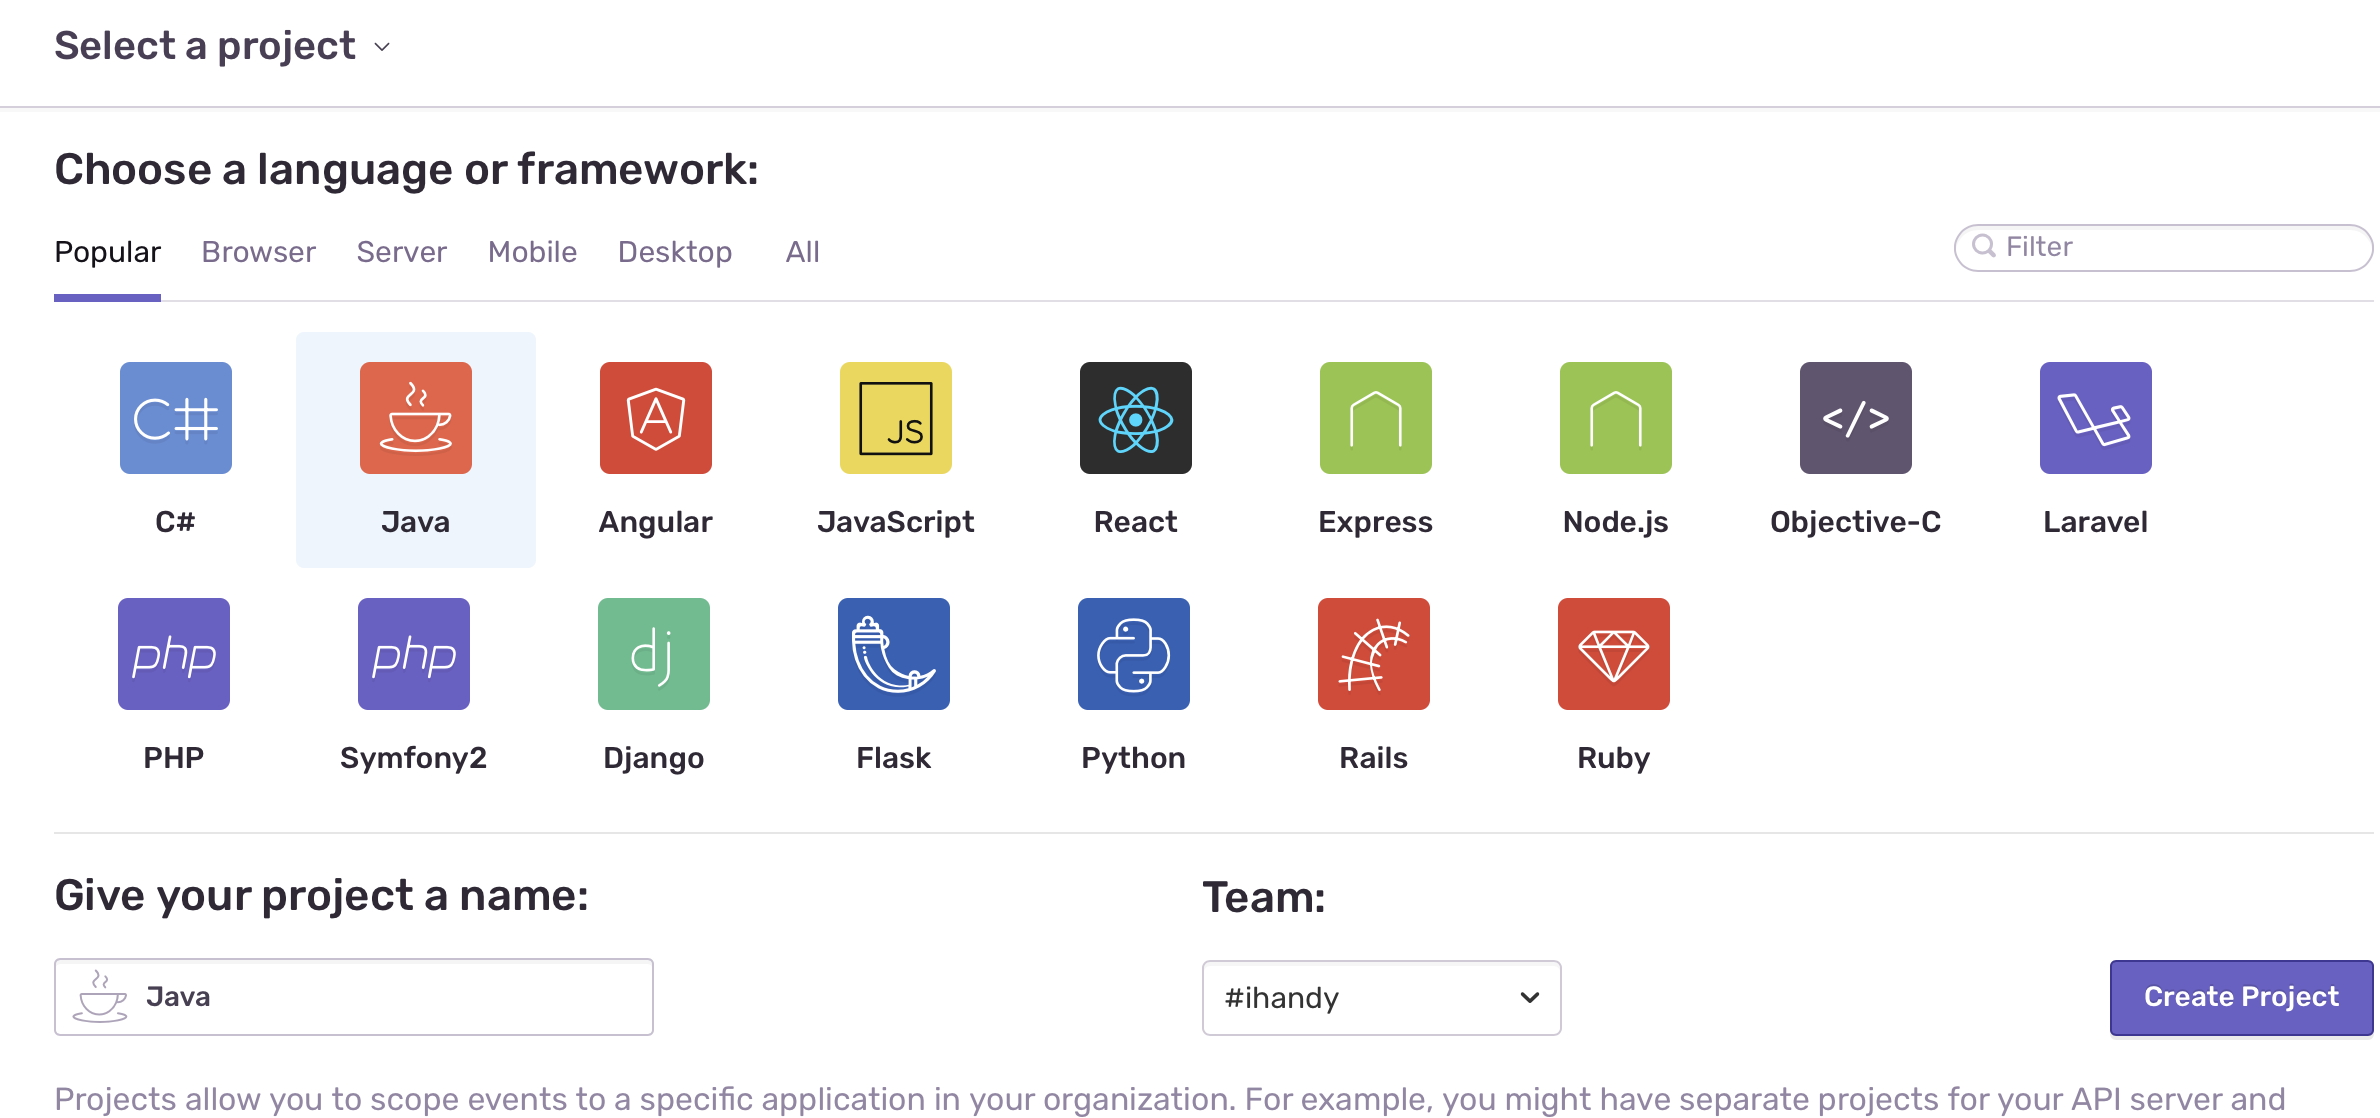Viewport: 2380px width, 1118px height.
Task: Expand the Select a project dropdown
Action: pyautogui.click(x=222, y=46)
